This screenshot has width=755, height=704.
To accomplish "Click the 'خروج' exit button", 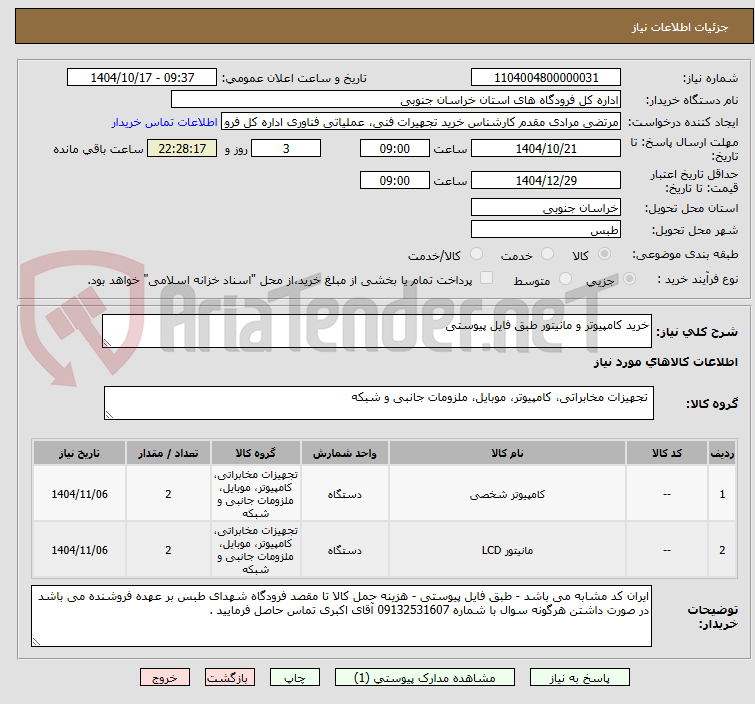I will coord(165,678).
